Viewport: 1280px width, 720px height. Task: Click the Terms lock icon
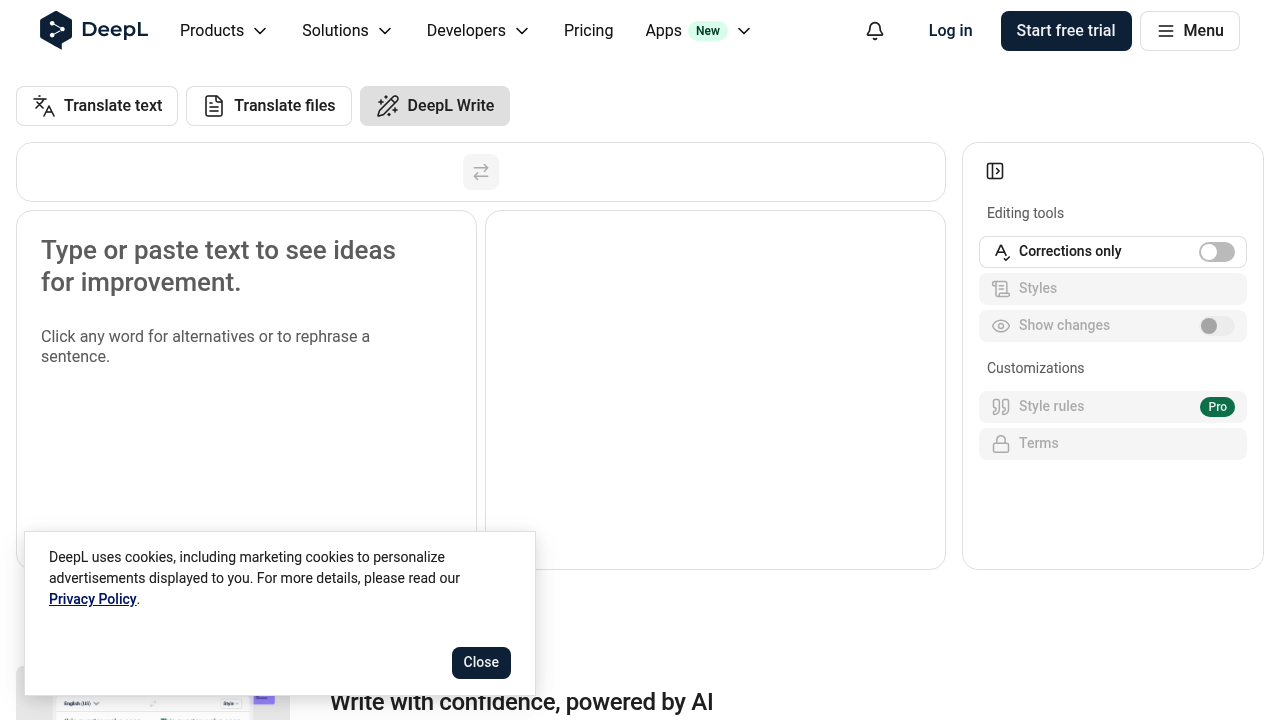(x=1001, y=444)
